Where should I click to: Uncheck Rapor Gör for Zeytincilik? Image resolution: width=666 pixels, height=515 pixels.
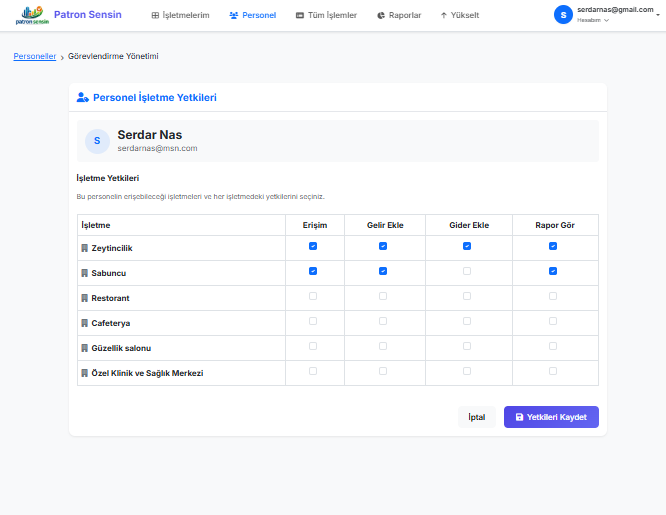pos(553,246)
